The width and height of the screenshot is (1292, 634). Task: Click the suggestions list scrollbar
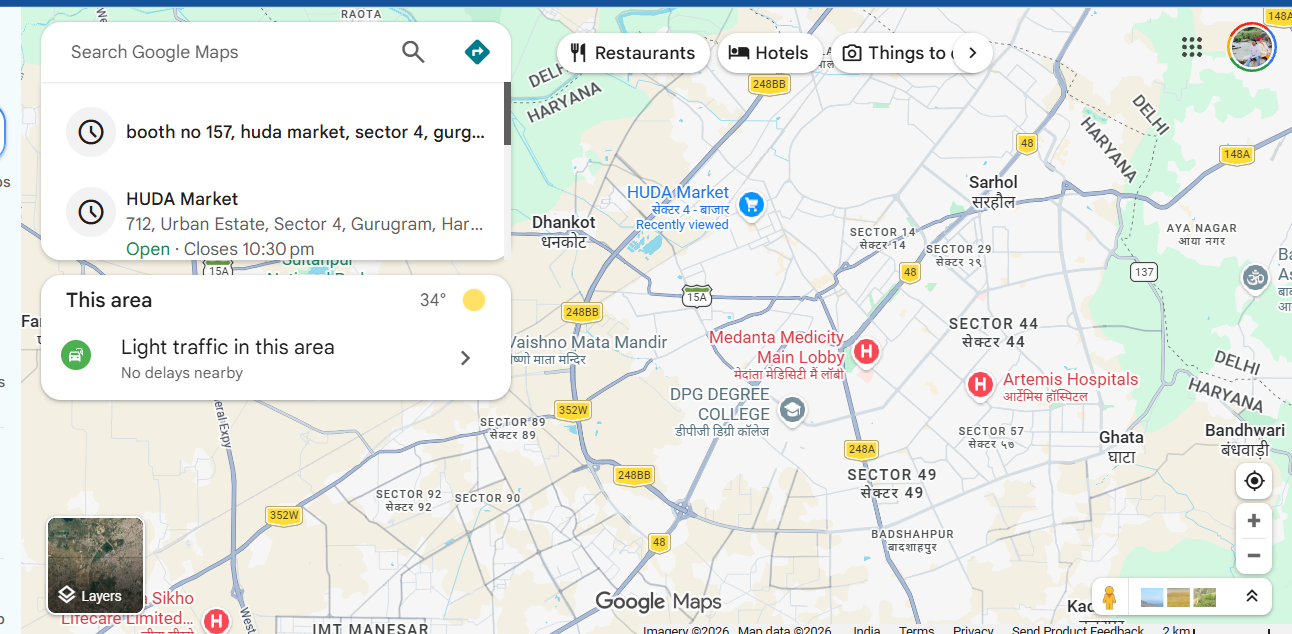click(507, 113)
